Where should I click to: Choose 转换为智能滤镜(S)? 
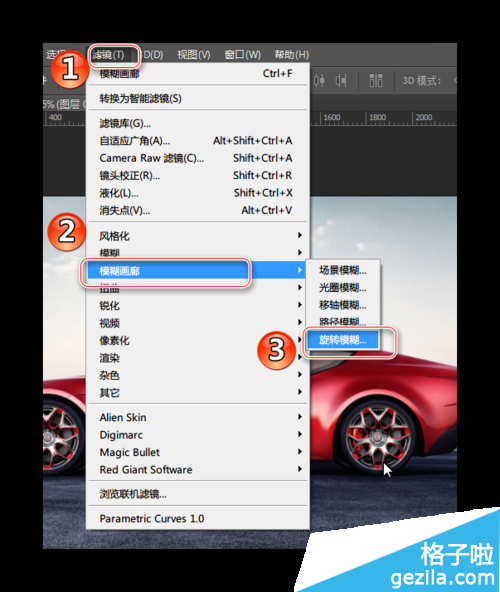pyautogui.click(x=197, y=99)
